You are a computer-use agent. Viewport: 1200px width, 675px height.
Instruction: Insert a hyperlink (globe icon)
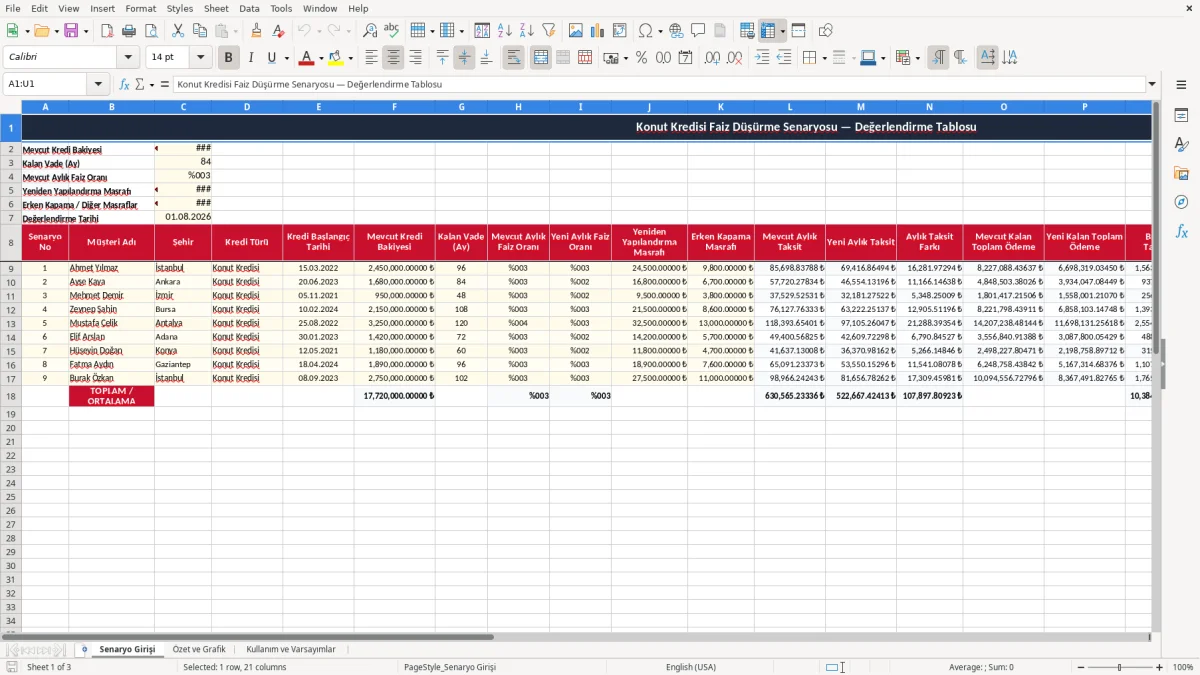tap(676, 31)
